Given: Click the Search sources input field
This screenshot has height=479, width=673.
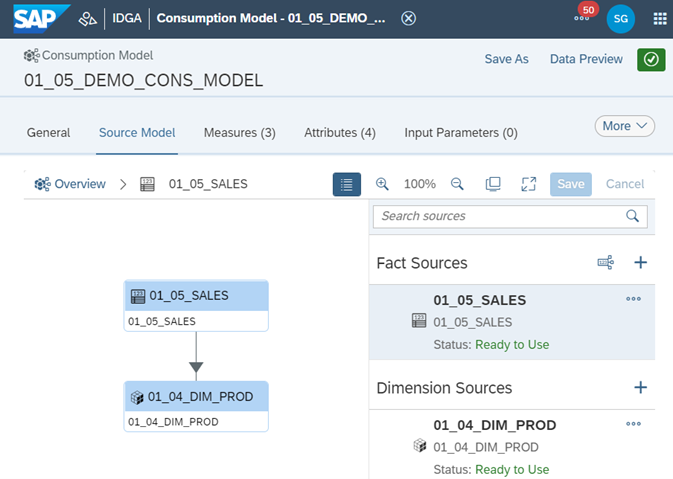Looking at the screenshot, I should [500, 216].
